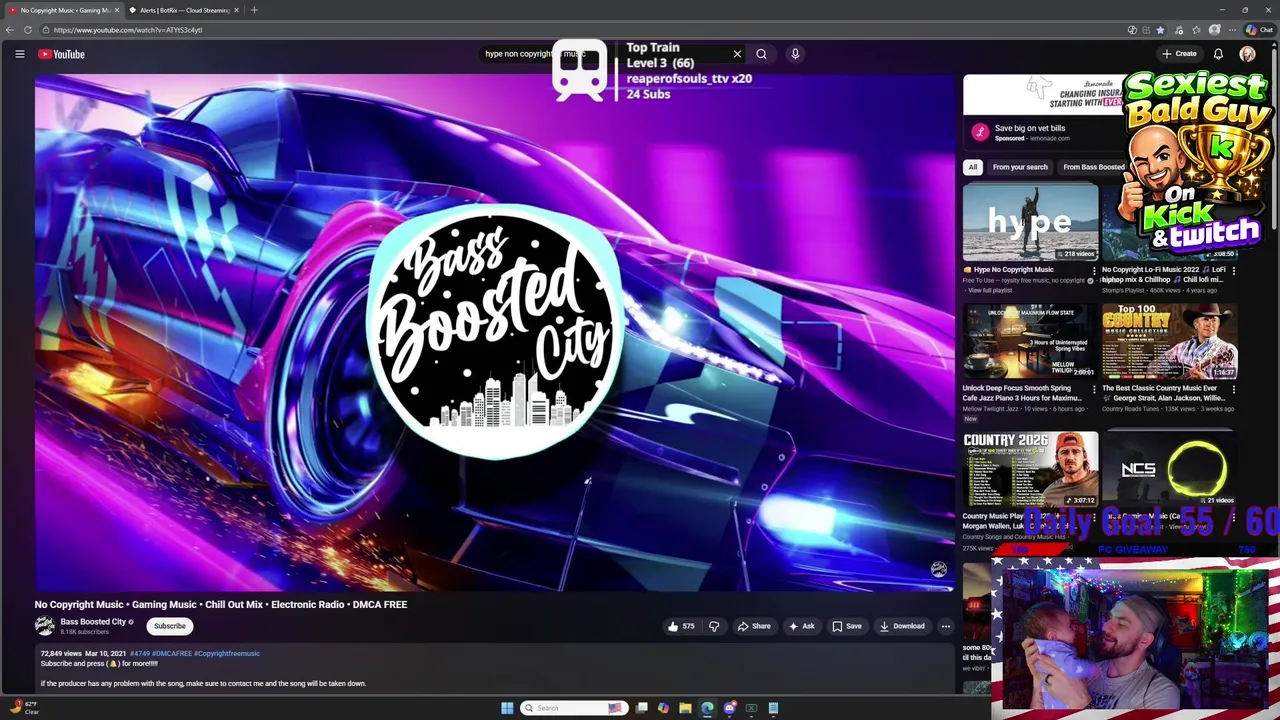The width and height of the screenshot is (1280, 720).
Task: Open the browser settings three-dot menu
Action: [1232, 30]
